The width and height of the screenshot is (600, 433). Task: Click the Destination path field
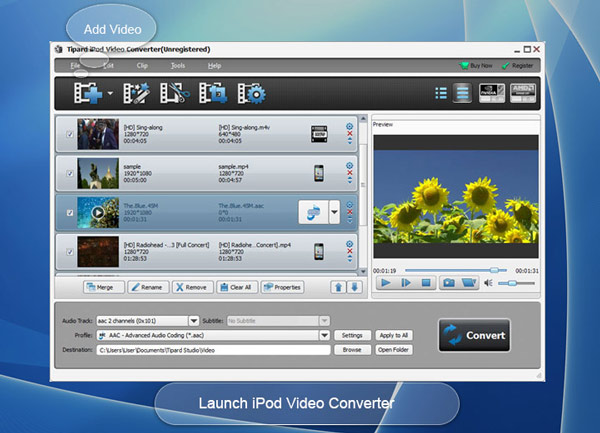pyautogui.click(x=214, y=350)
